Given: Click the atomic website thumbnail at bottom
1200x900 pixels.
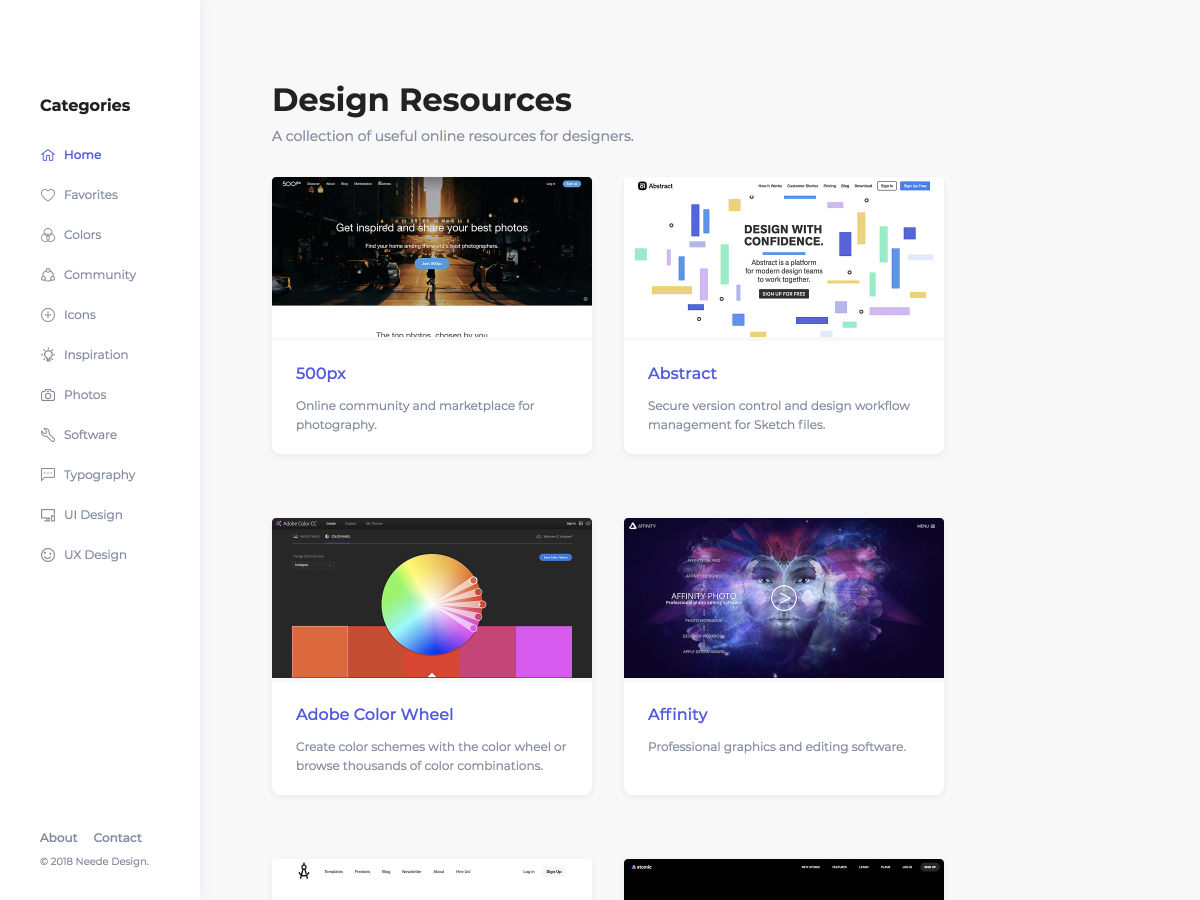Looking at the screenshot, I should (x=784, y=880).
